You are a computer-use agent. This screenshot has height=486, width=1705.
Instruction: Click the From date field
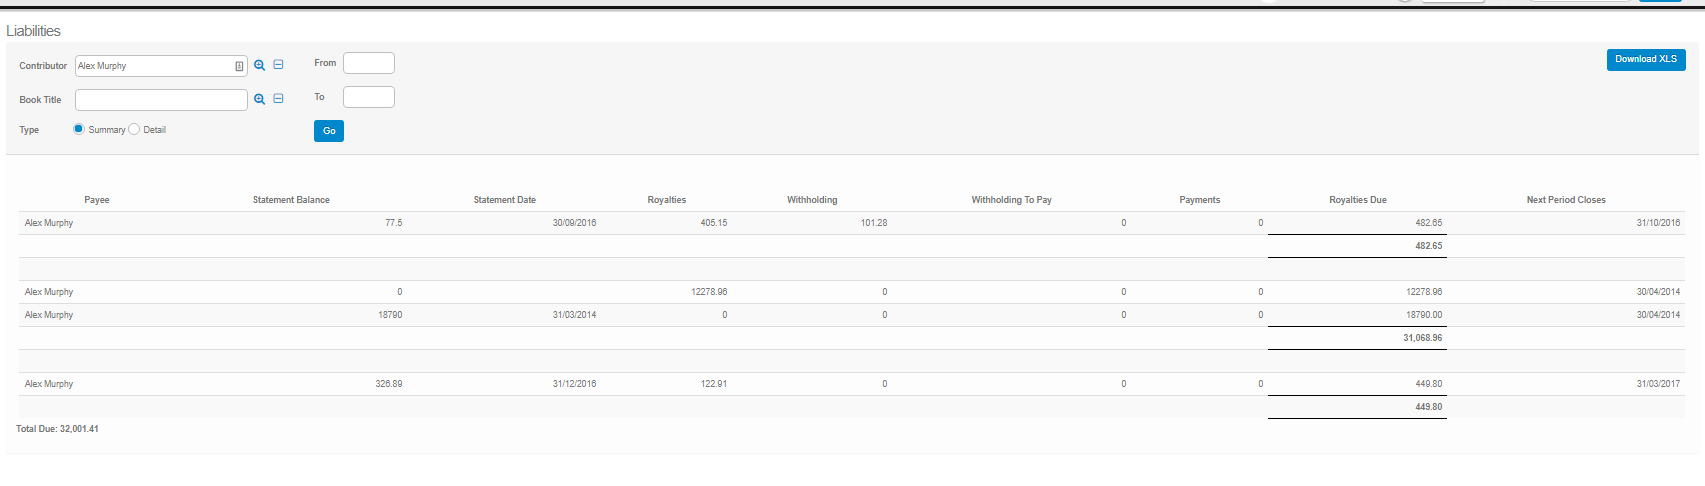point(368,63)
